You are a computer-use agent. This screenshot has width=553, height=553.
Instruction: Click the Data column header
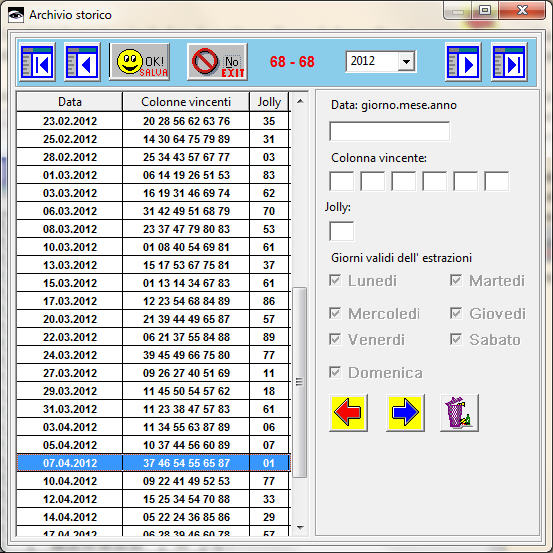click(x=69, y=102)
